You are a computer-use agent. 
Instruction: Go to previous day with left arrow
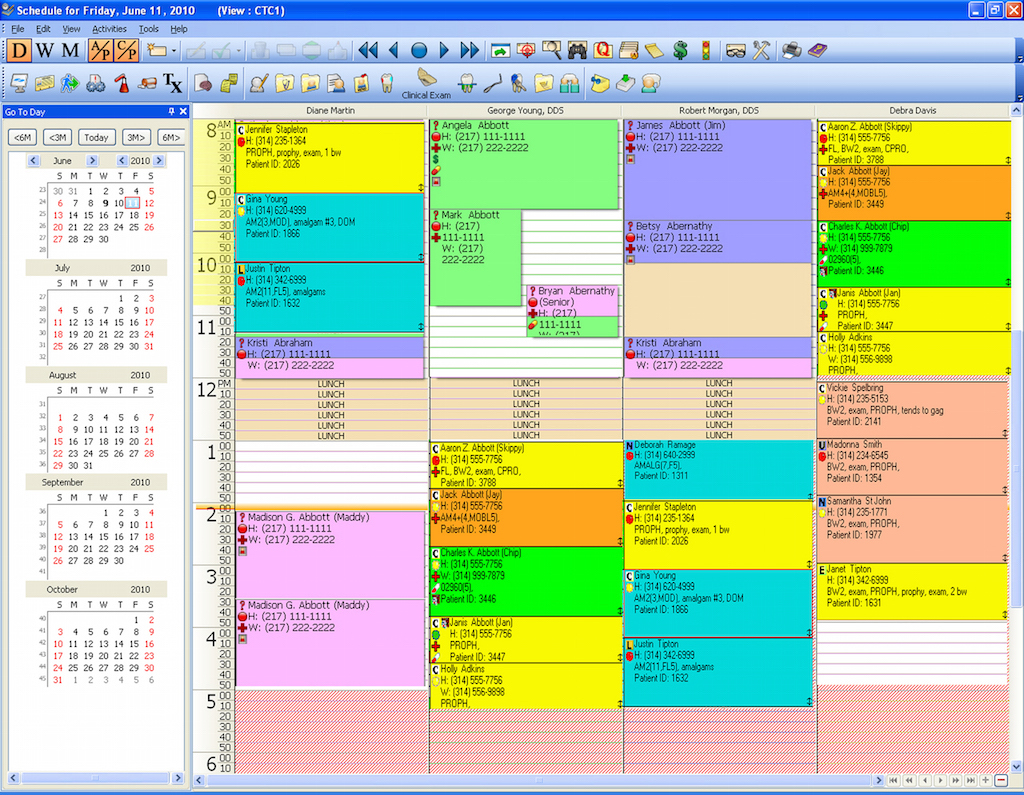[393, 50]
